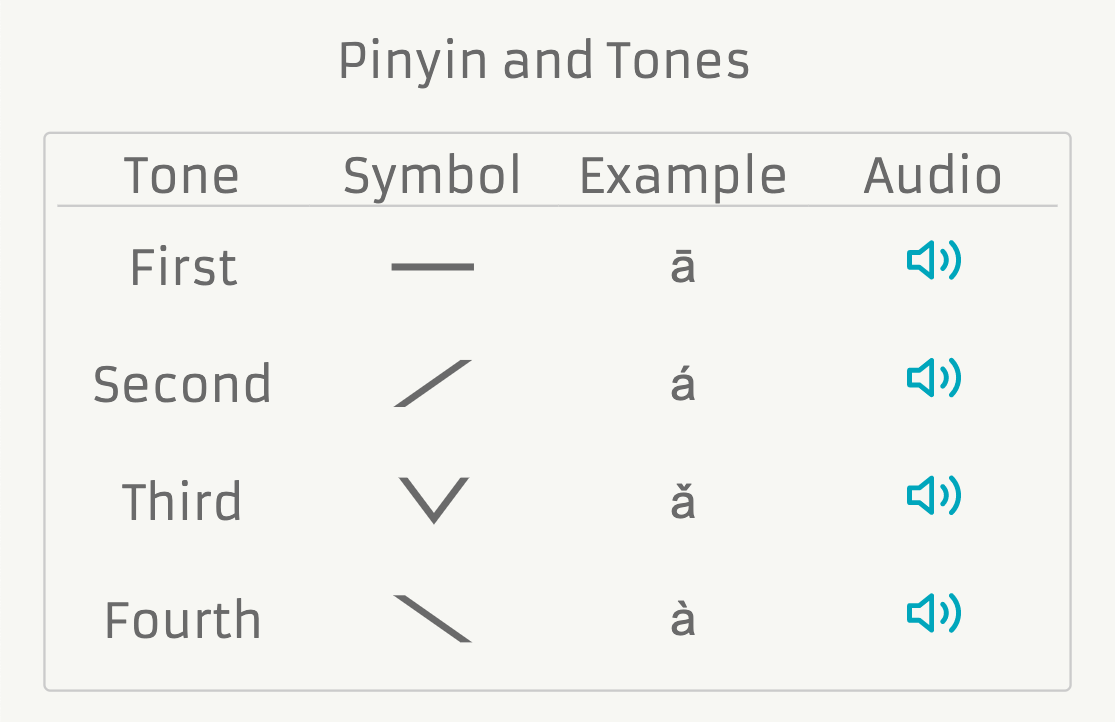1115x722 pixels.
Task: Click the "Symbol" column header
Action: tap(432, 176)
